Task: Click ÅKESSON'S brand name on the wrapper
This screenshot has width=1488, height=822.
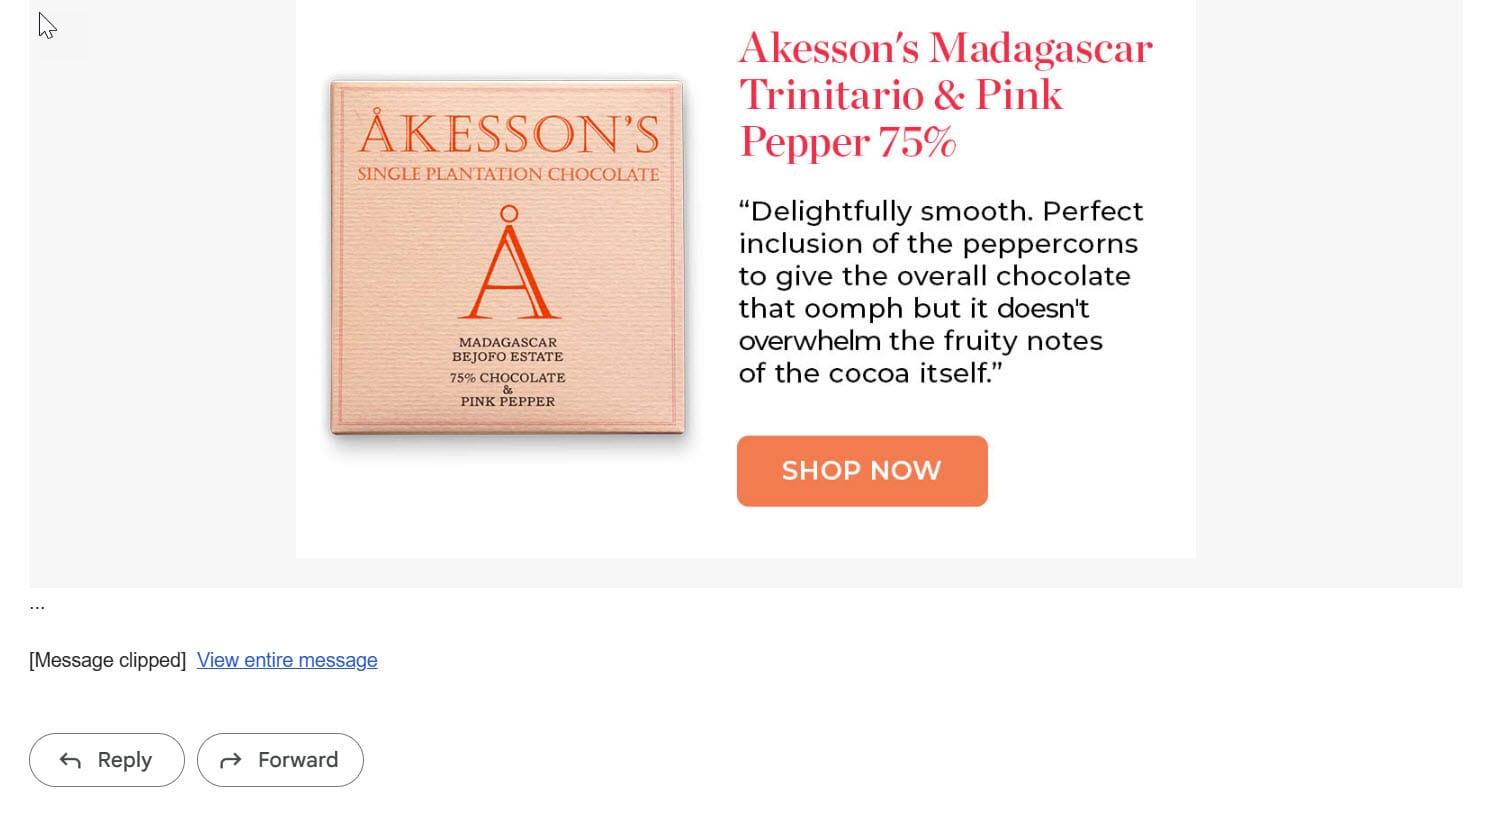Action: point(508,133)
